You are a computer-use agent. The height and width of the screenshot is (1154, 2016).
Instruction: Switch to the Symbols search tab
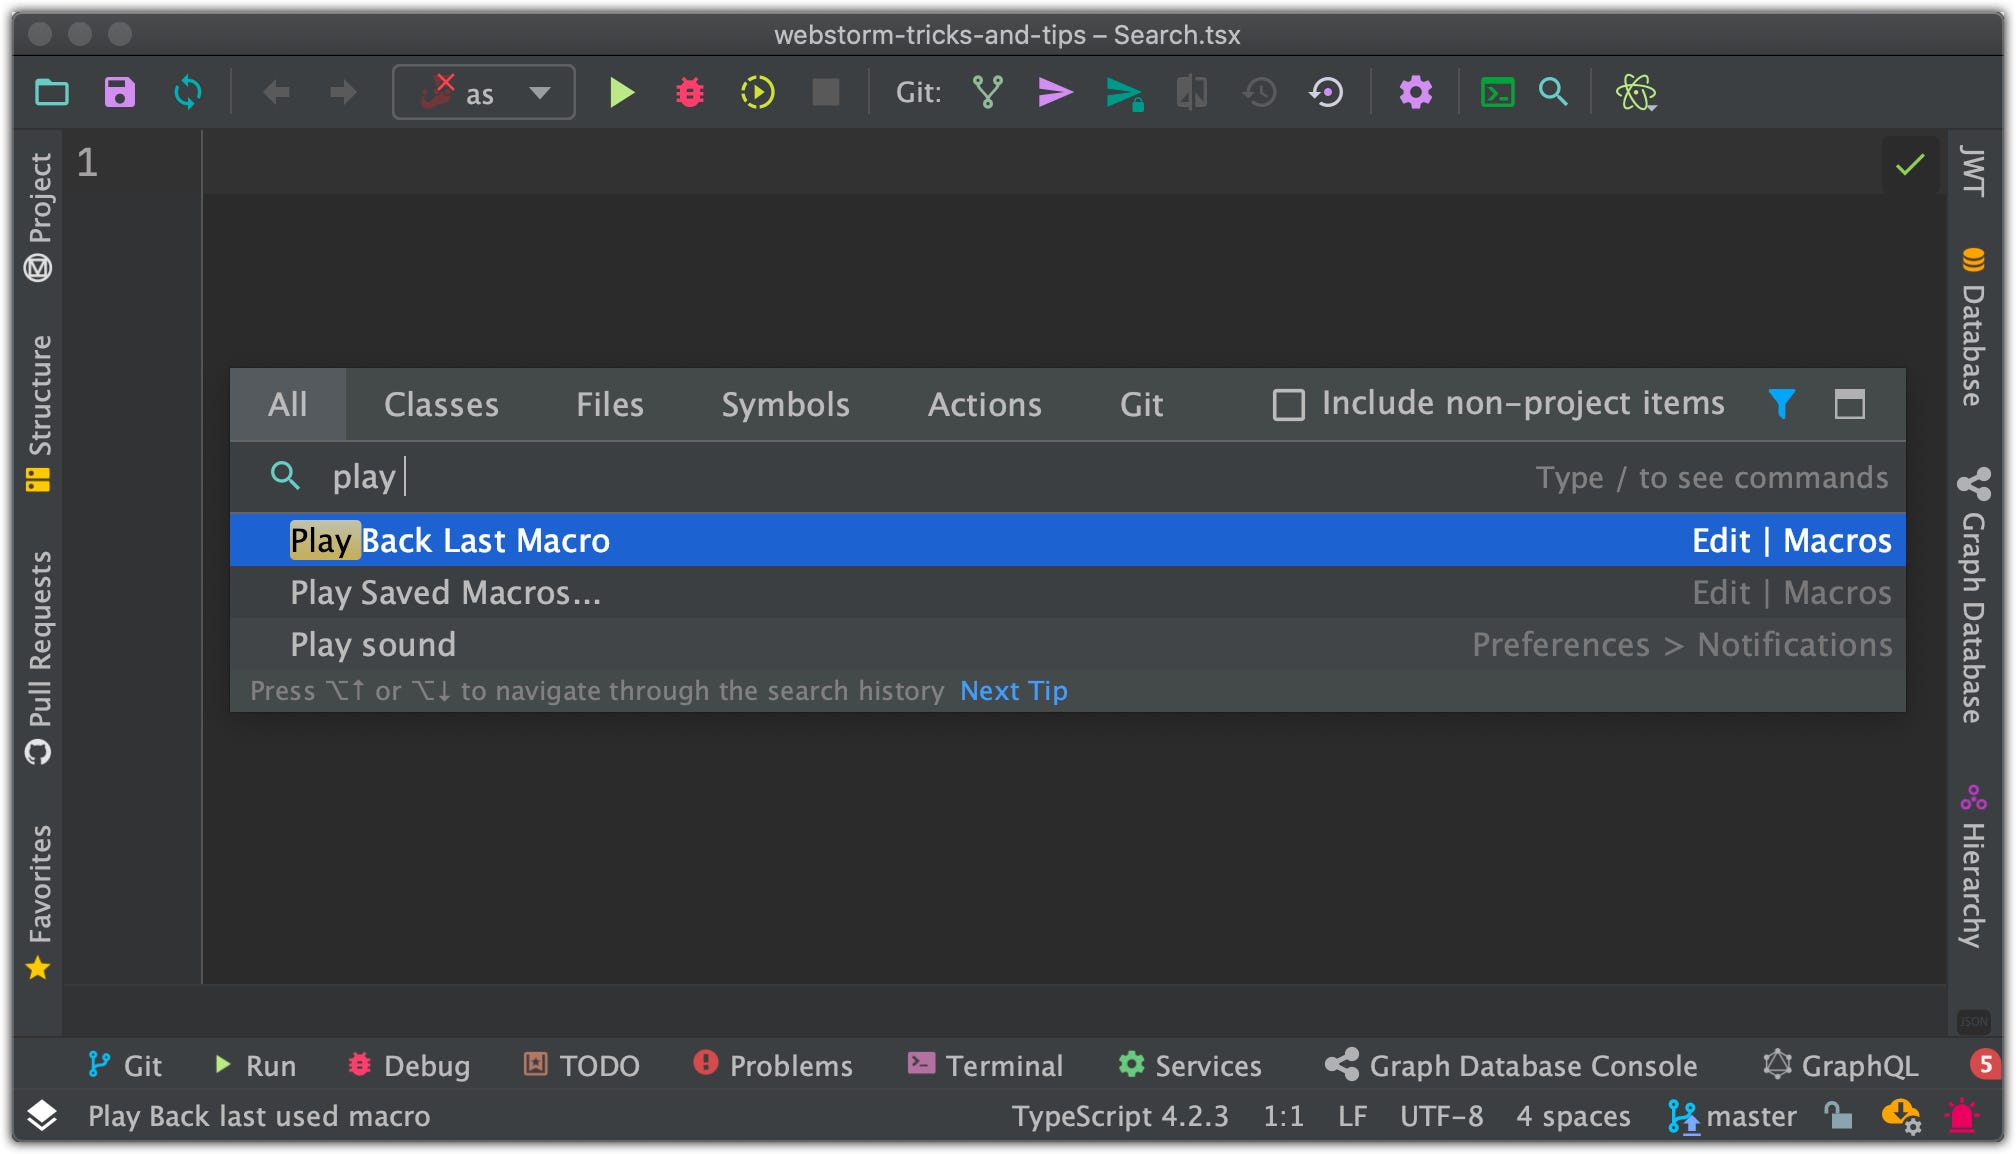coord(785,405)
